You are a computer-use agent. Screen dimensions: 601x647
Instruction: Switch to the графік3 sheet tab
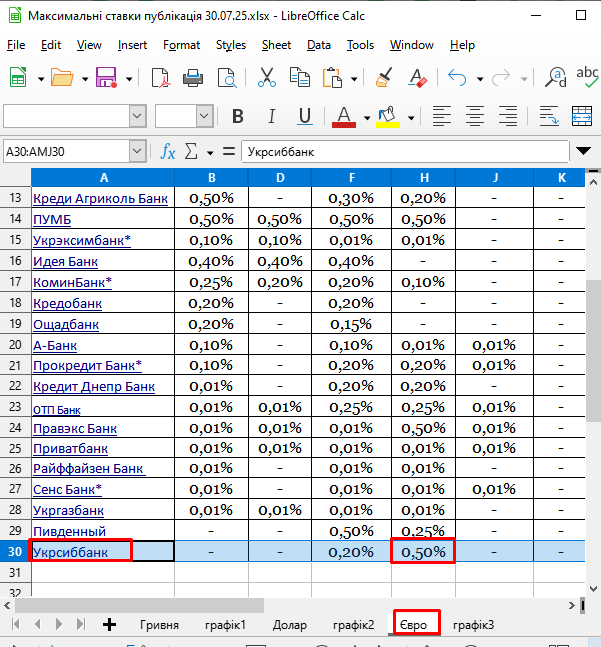tap(473, 625)
